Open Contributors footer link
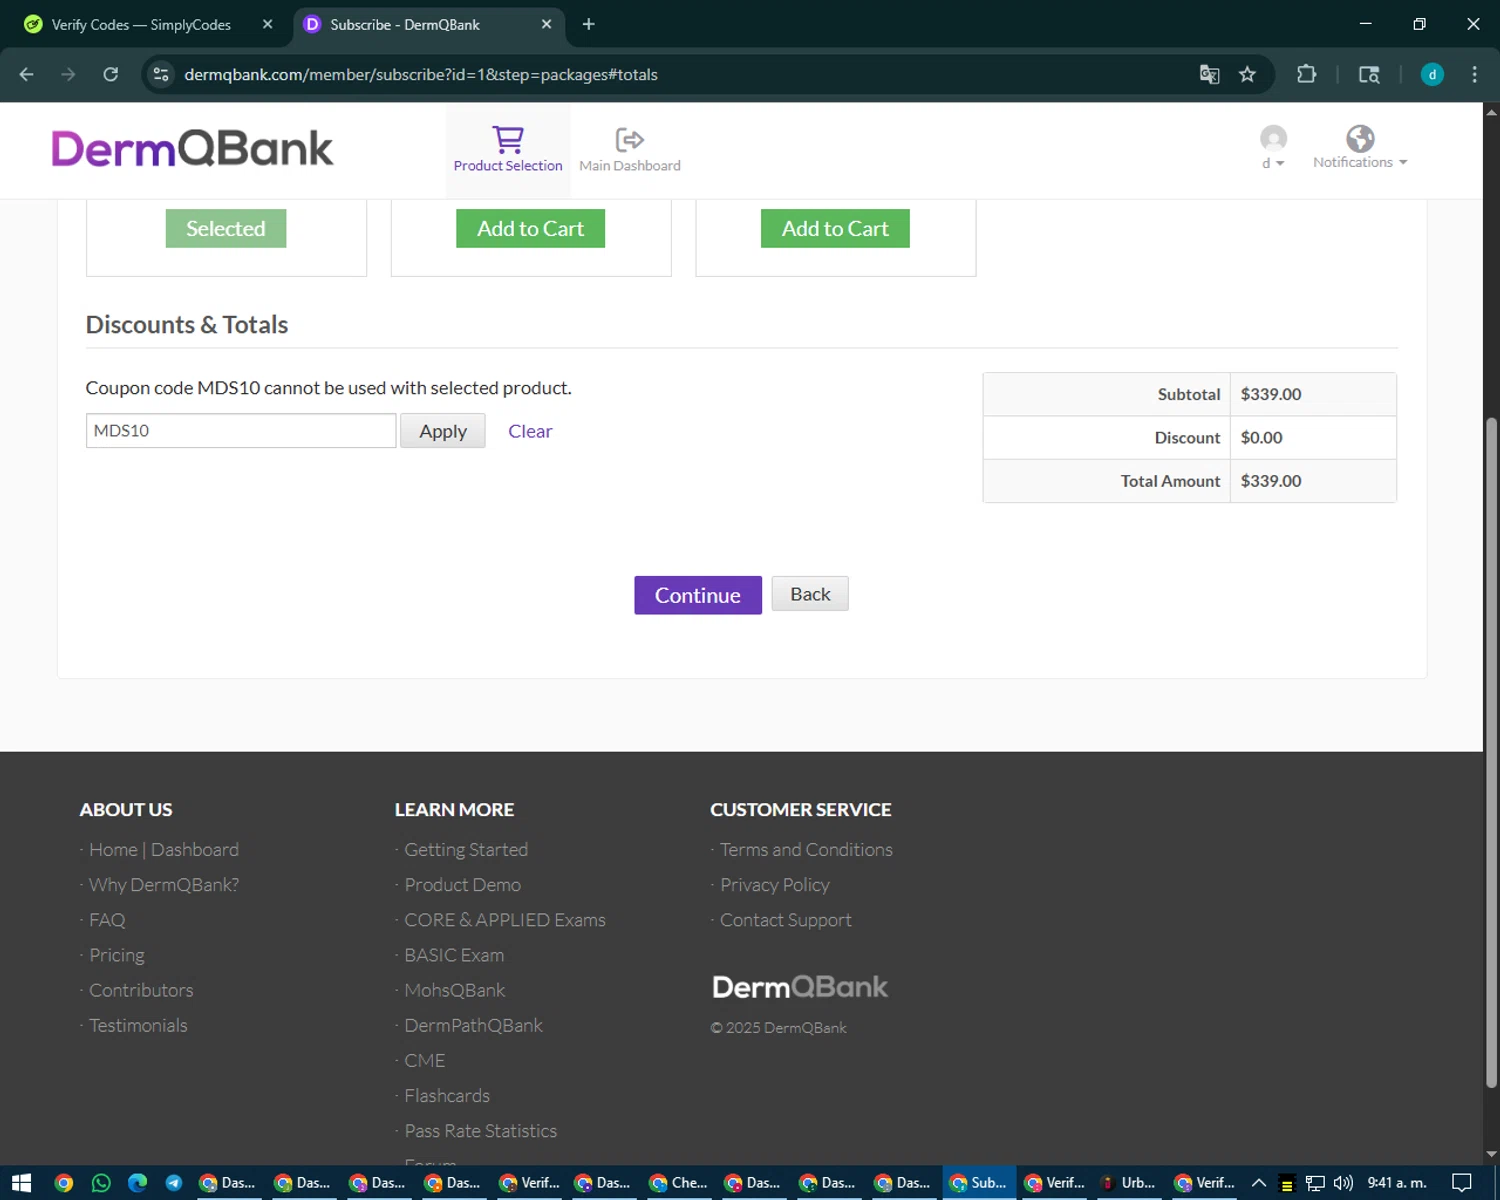1500x1200 pixels. pyautogui.click(x=141, y=990)
